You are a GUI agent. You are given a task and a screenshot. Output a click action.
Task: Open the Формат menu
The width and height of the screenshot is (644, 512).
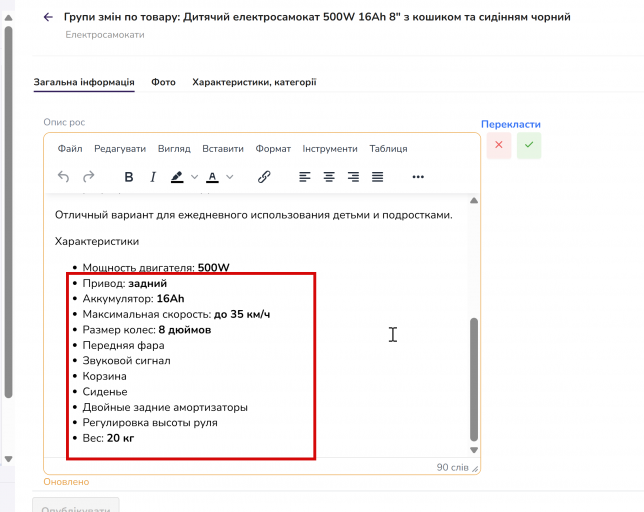(273, 149)
